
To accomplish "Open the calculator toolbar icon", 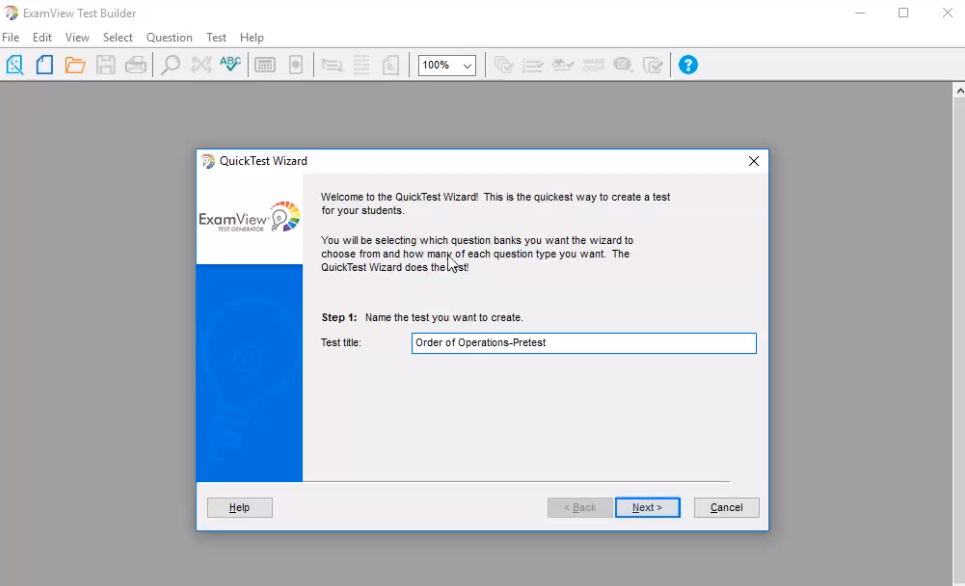I will click(x=264, y=64).
